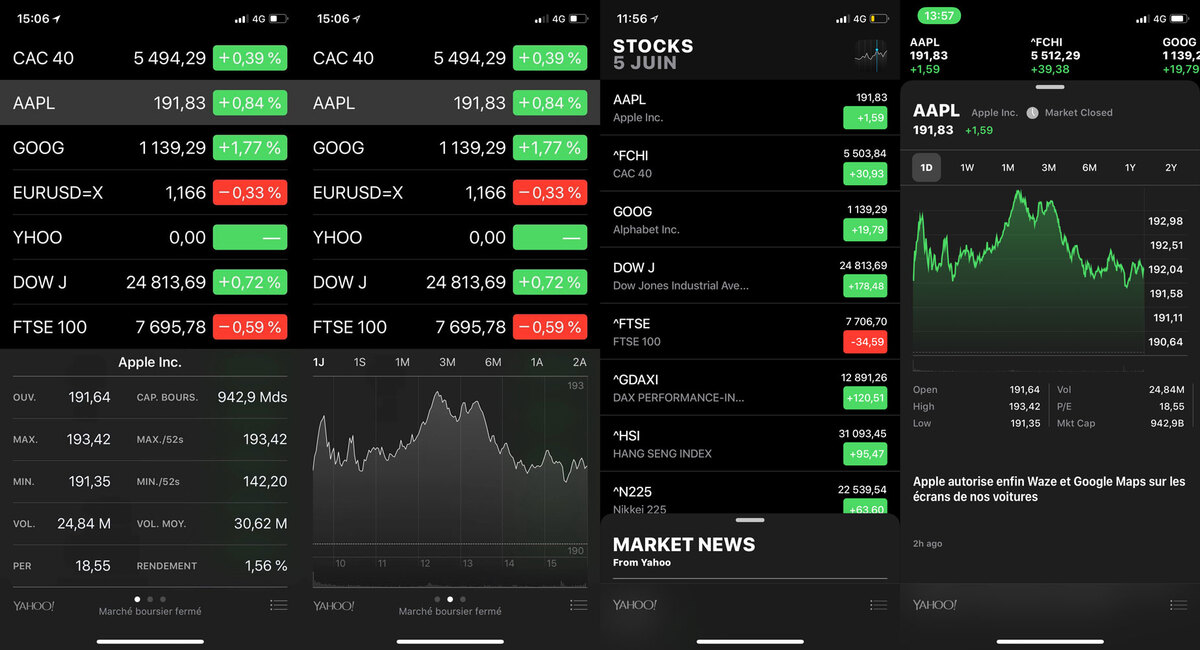Tap Apple Inc. title above stats grid
Image resolution: width=1200 pixels, height=650 pixels.
tap(150, 362)
